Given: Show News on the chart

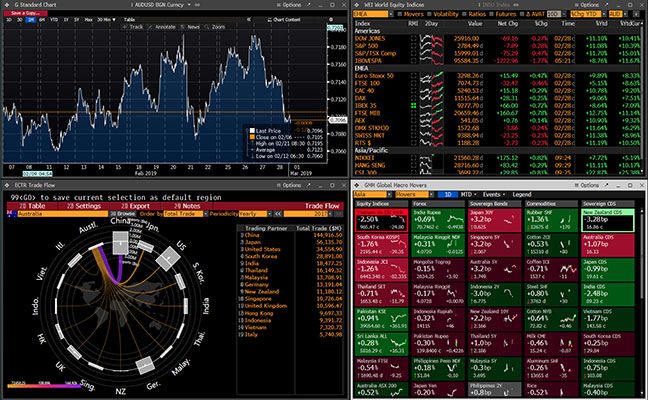Looking at the screenshot, I should click(x=191, y=27).
